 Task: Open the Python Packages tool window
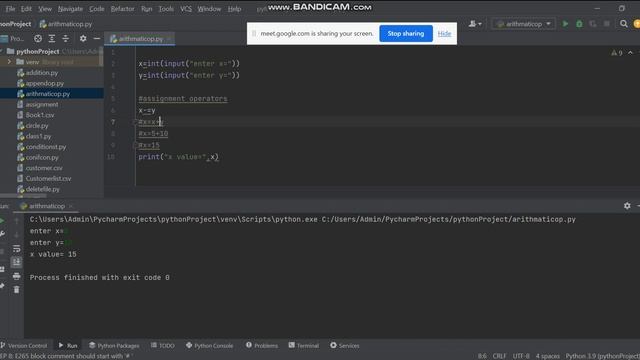pos(114,346)
